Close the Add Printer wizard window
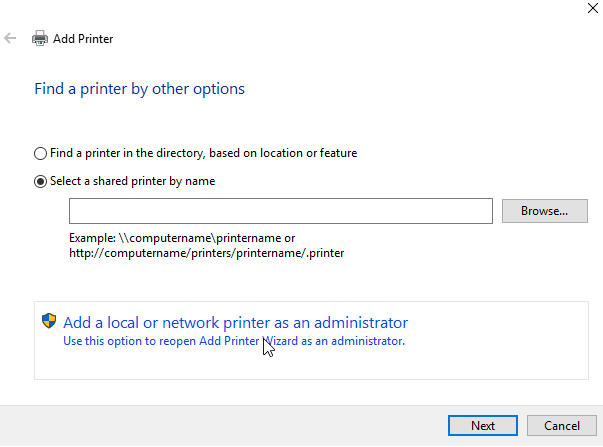603x447 pixels. (593, 8)
